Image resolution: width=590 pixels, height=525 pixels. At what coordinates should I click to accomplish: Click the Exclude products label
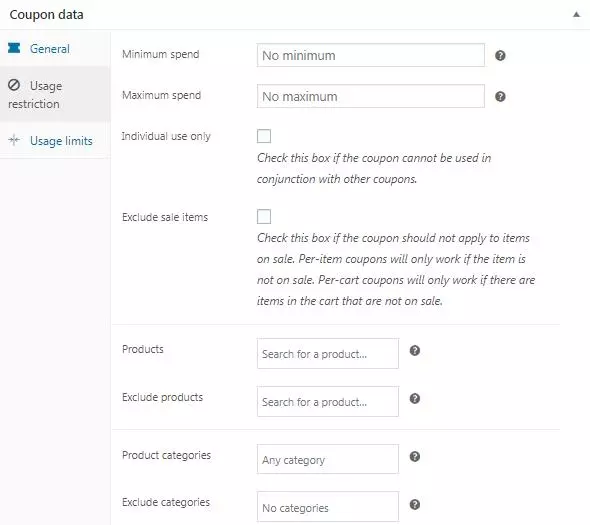click(162, 397)
